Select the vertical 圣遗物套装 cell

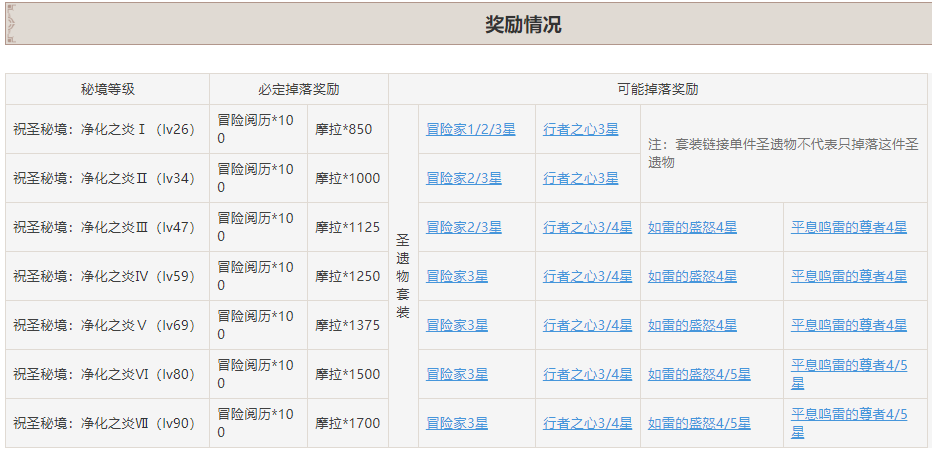coord(403,276)
